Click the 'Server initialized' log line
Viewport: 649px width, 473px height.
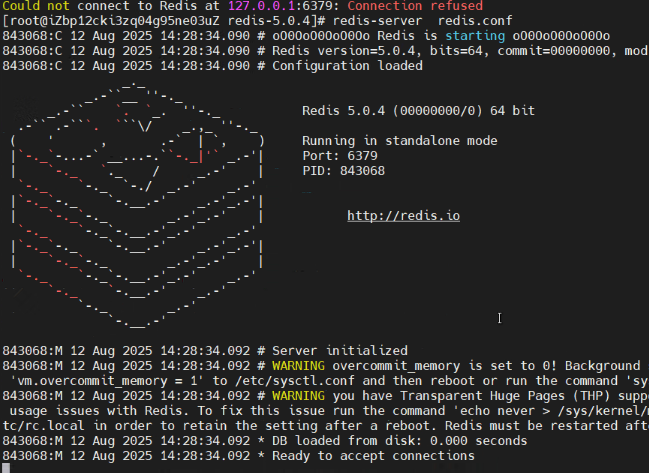205,351
